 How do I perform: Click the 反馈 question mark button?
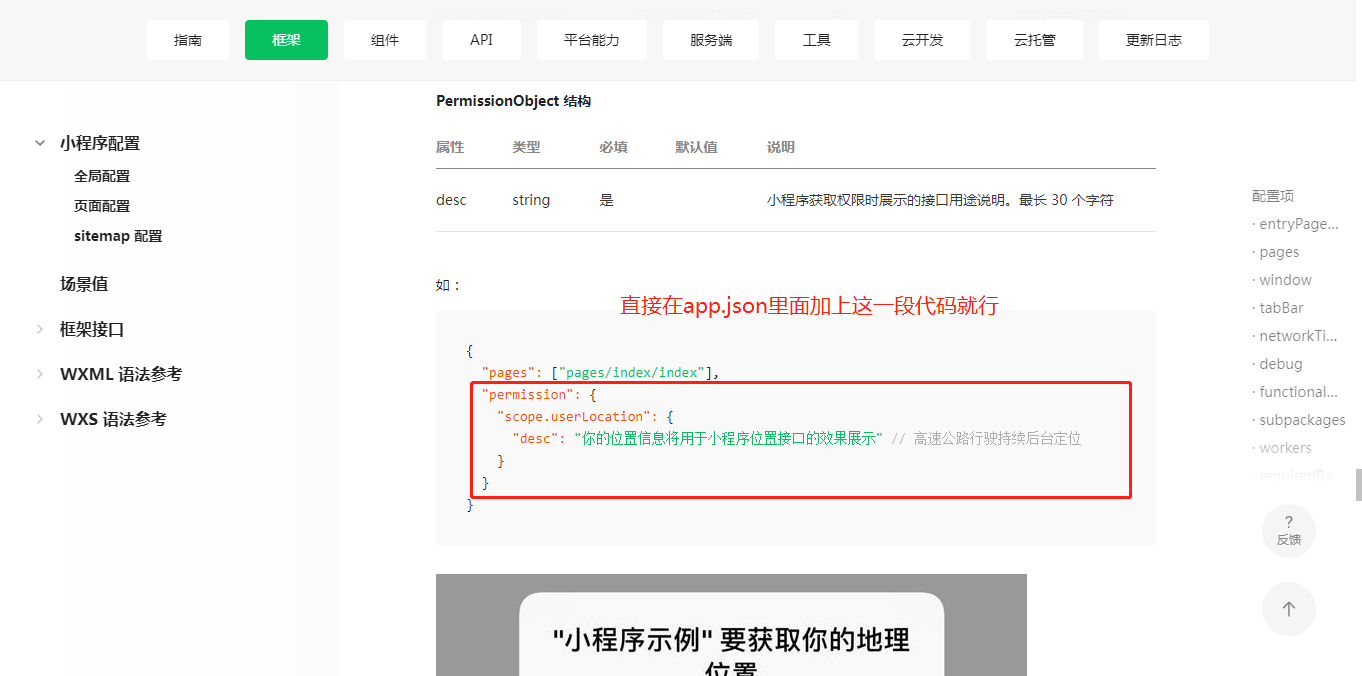tap(1289, 530)
